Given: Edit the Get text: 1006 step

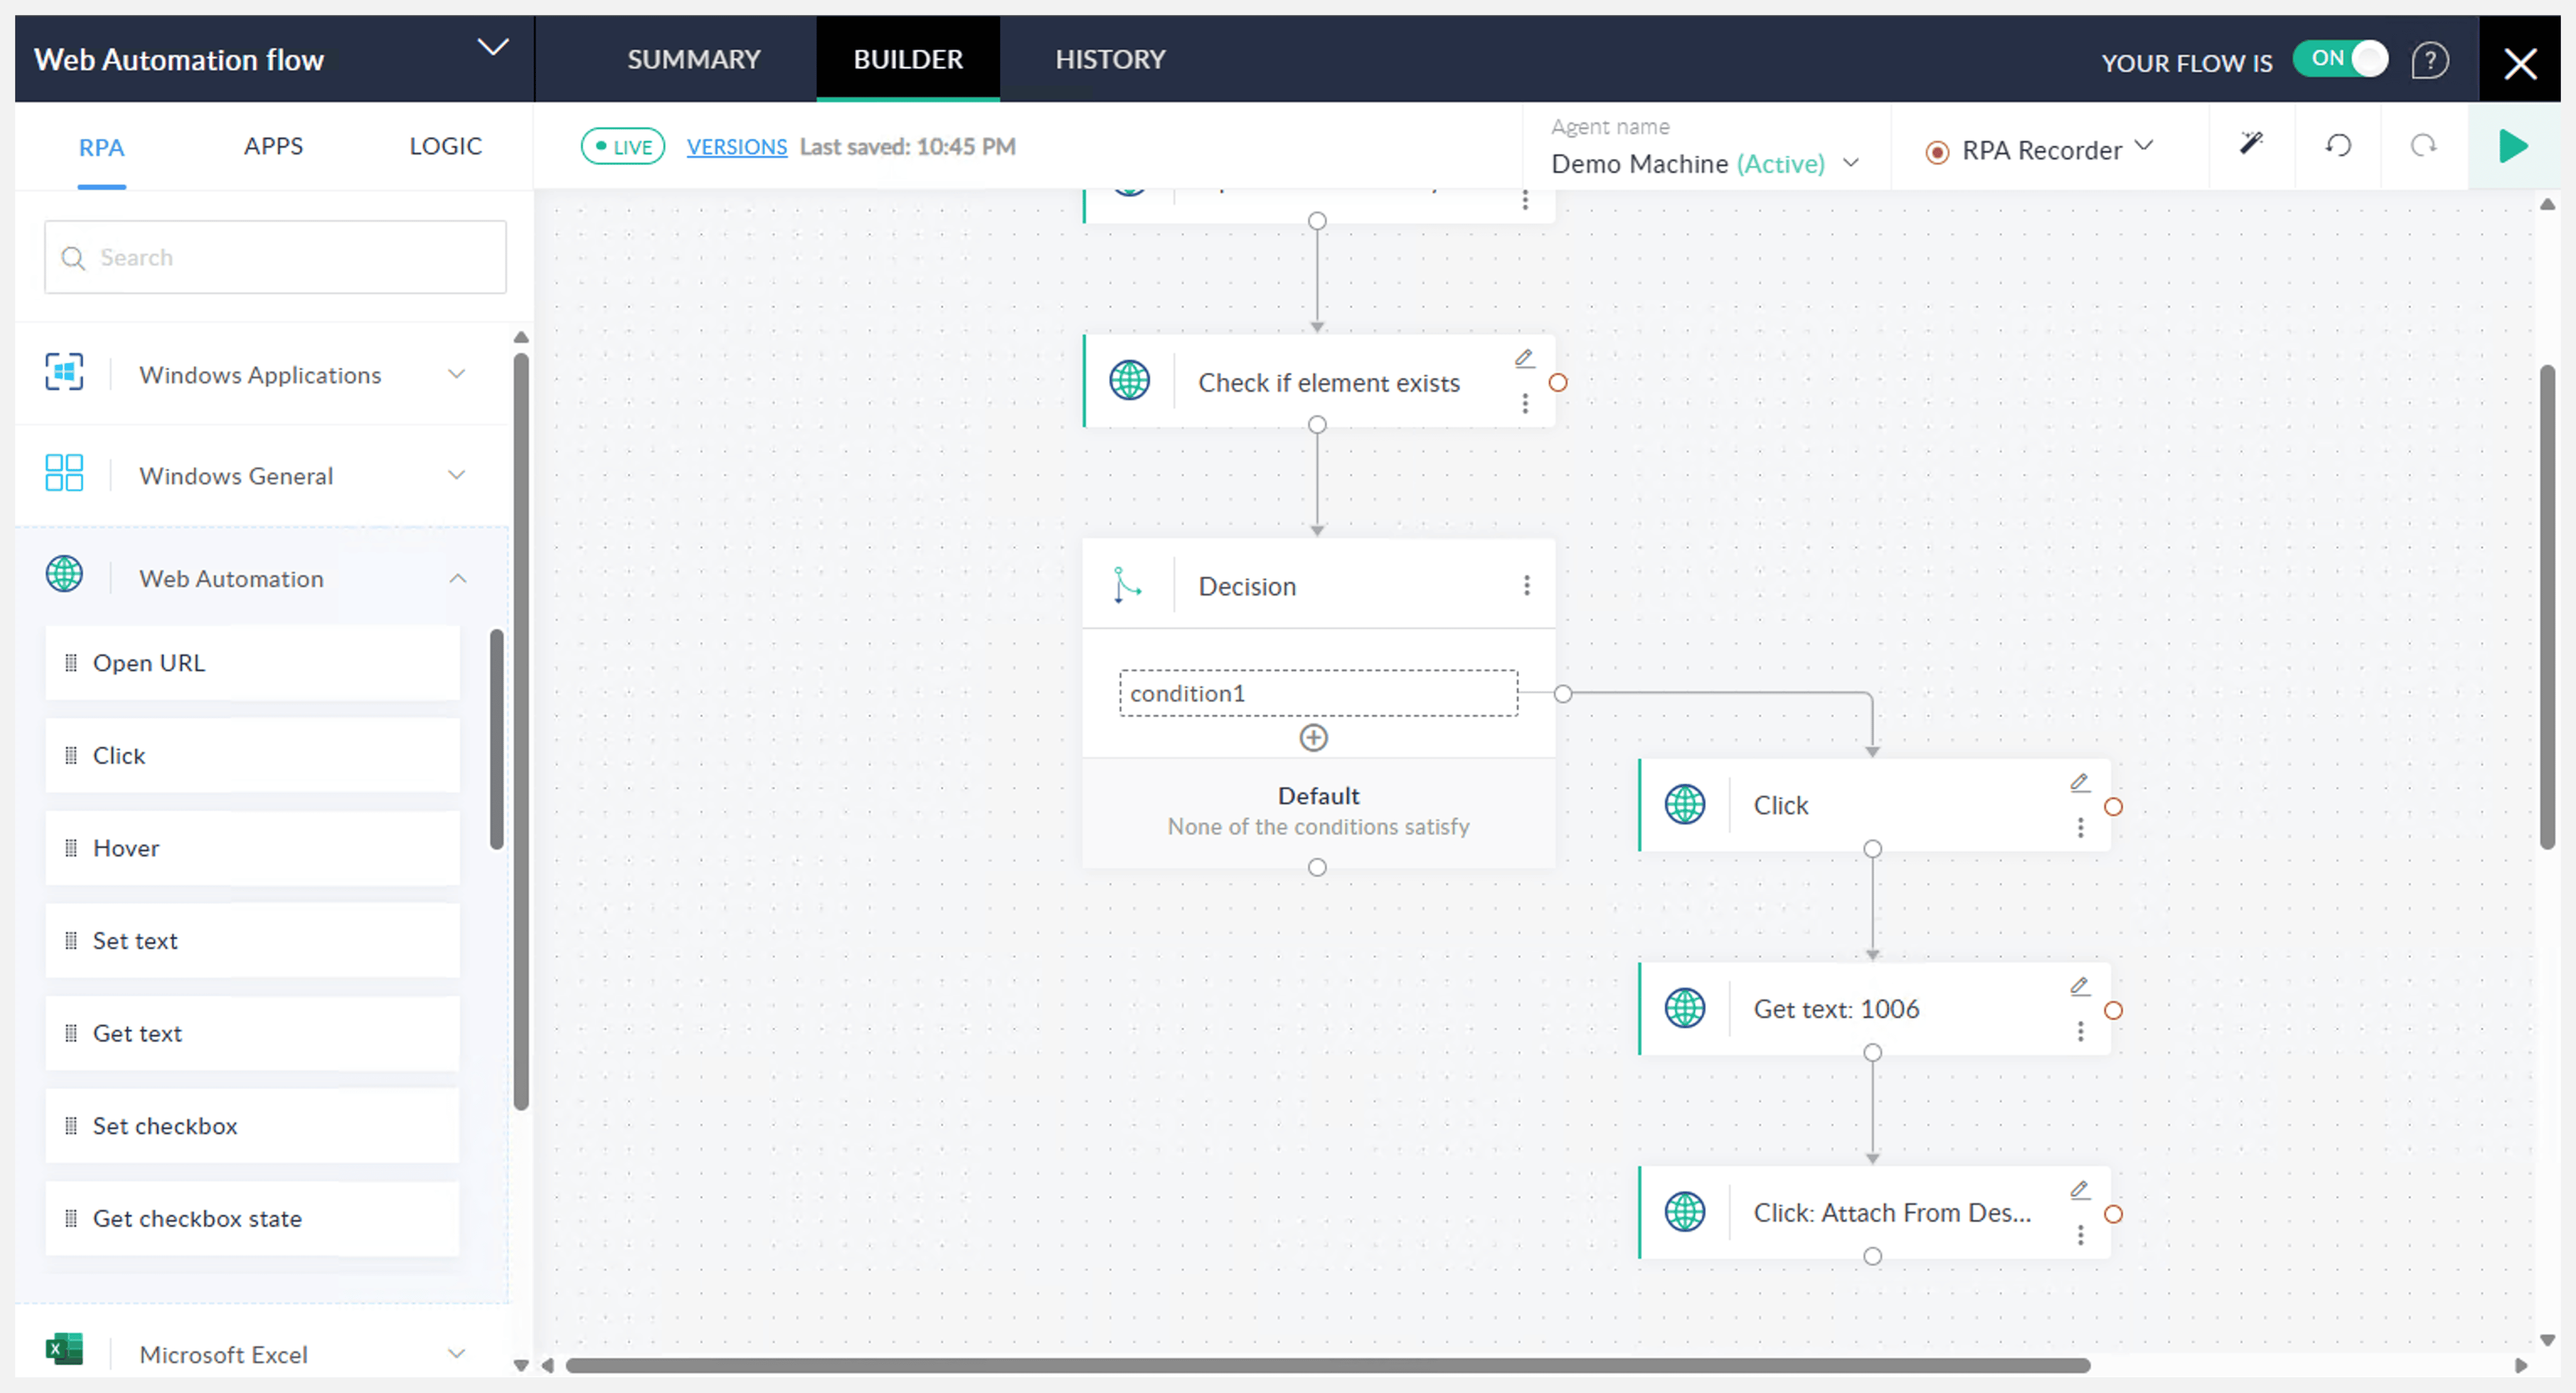Looking at the screenshot, I should (x=2079, y=986).
